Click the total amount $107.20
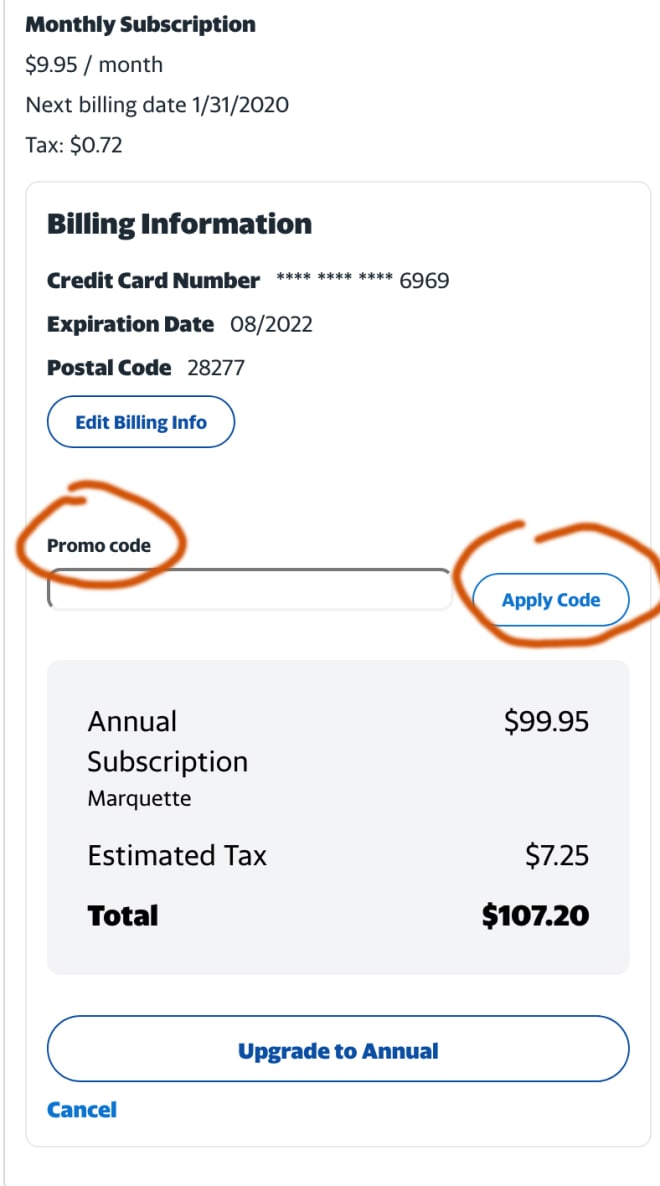Viewport: 660px width, 1186px height. pos(536,916)
